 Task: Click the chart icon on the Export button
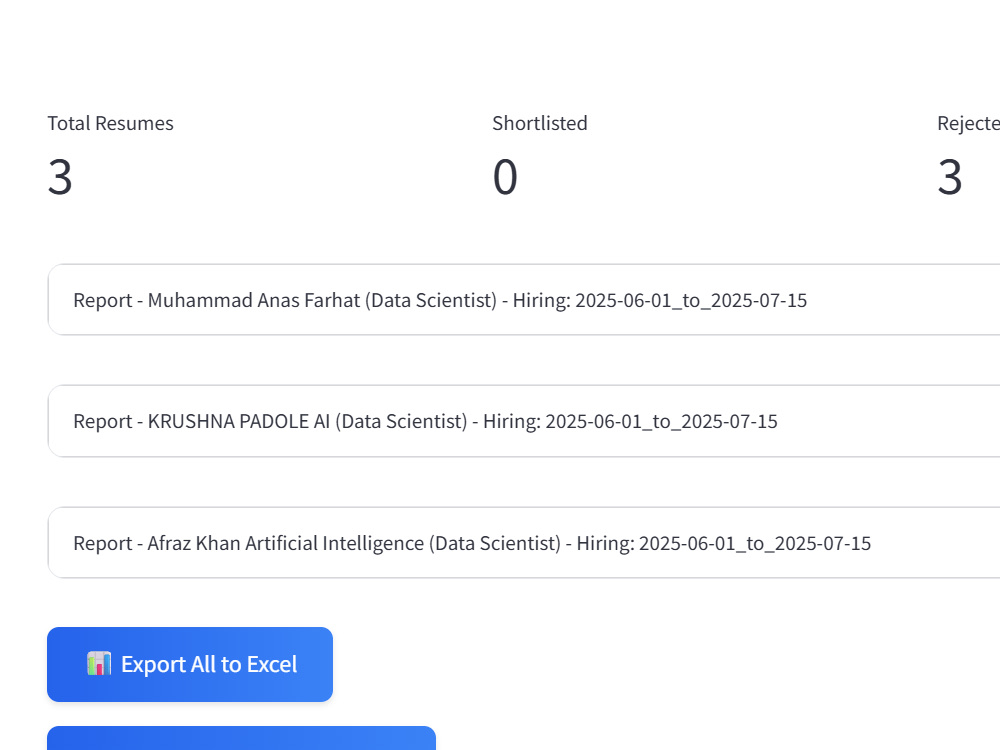point(99,664)
